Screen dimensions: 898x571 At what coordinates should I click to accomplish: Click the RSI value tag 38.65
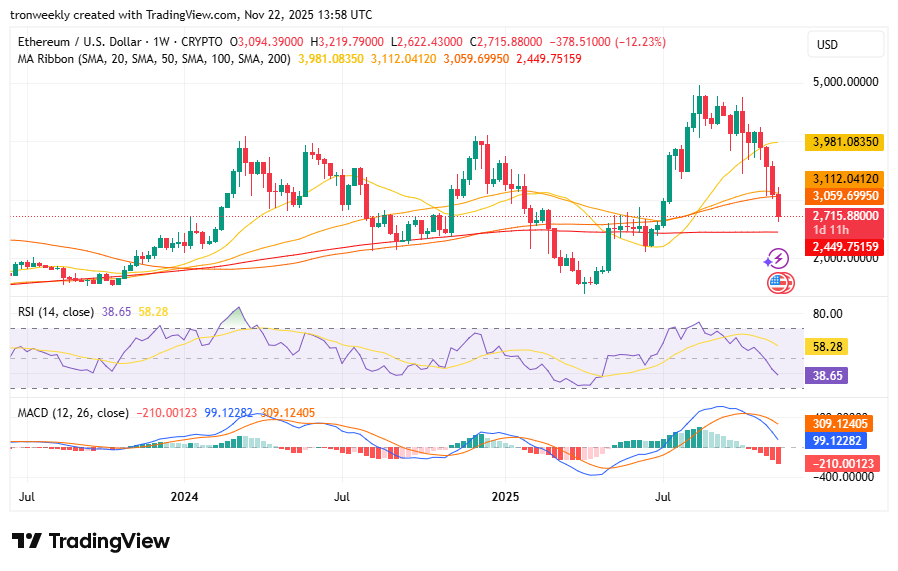point(826,376)
